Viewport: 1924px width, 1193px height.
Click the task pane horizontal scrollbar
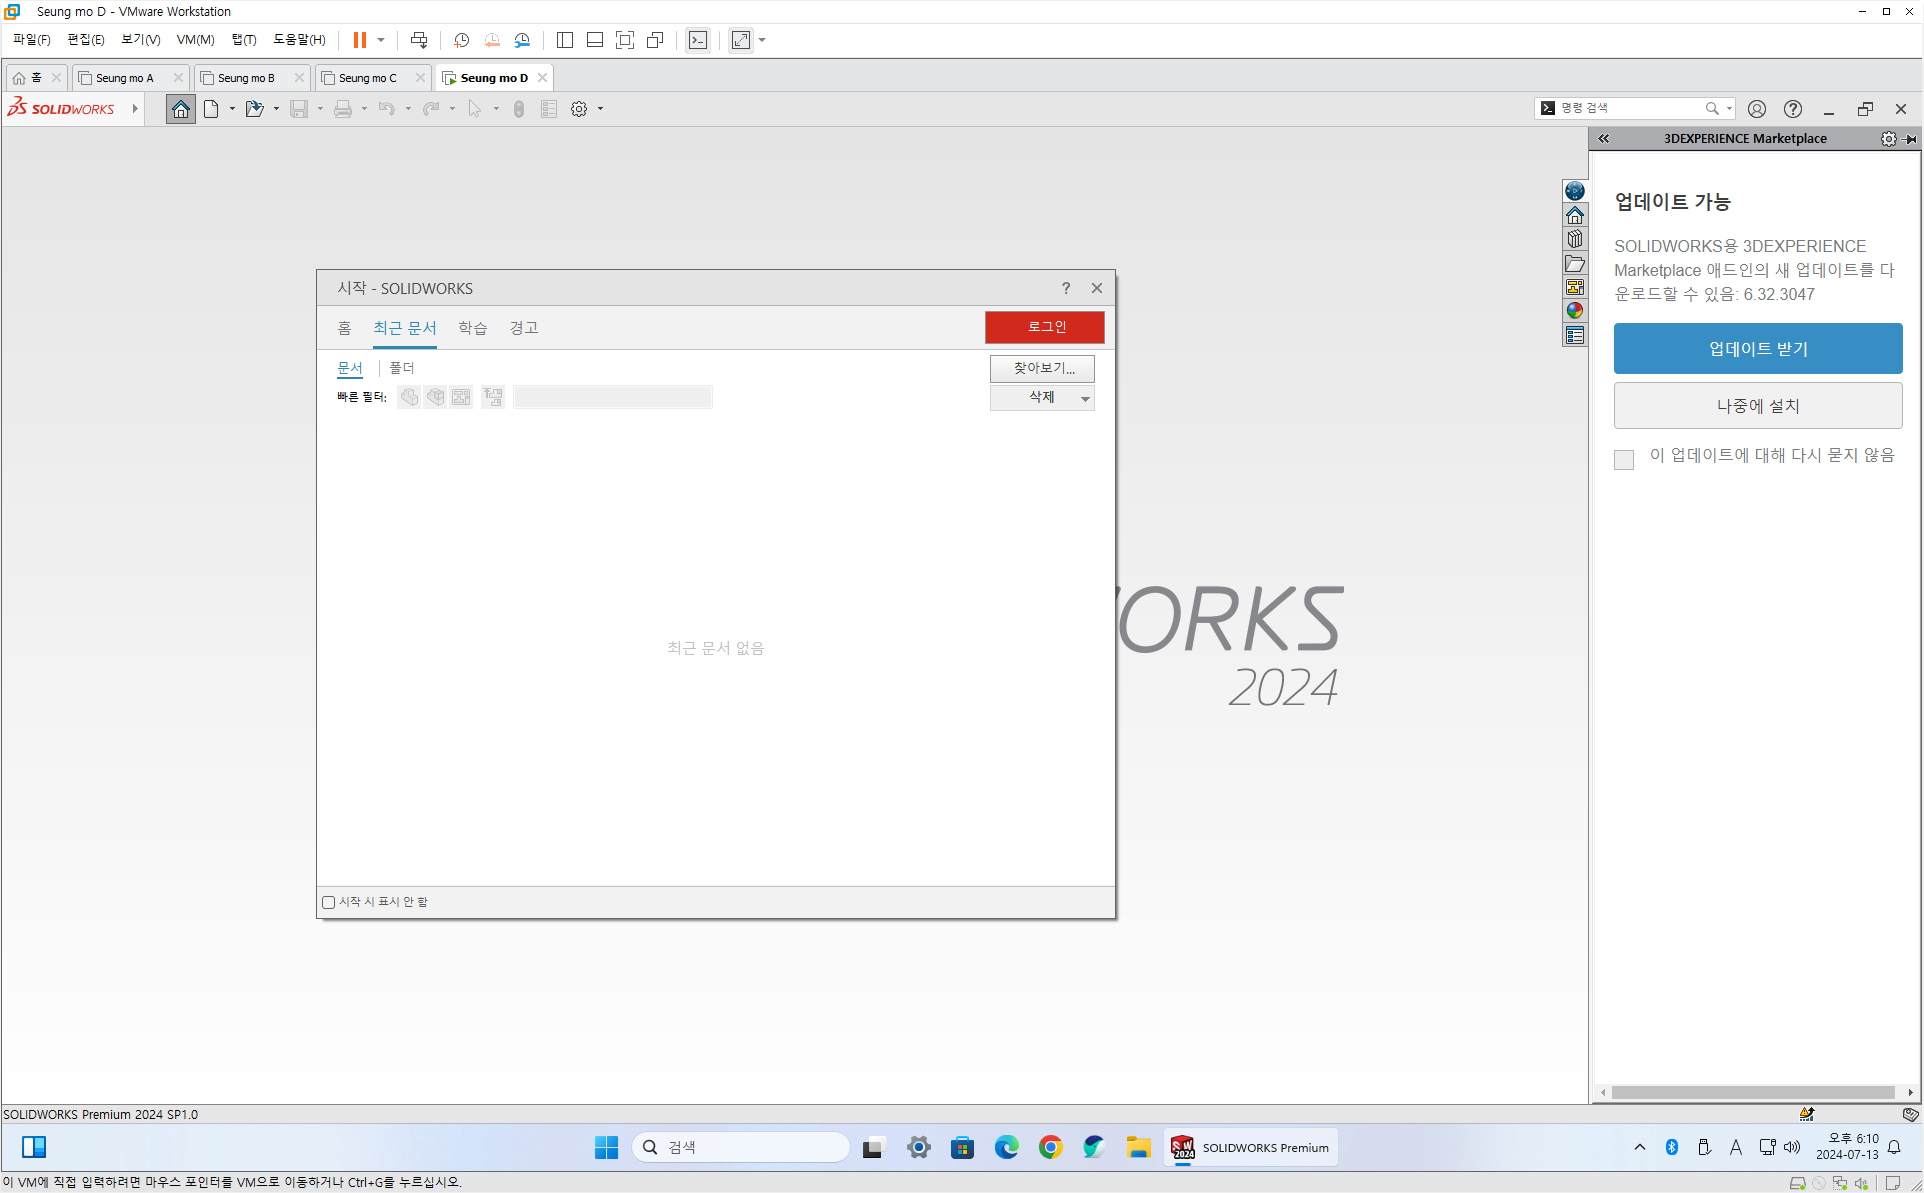pos(1752,1092)
